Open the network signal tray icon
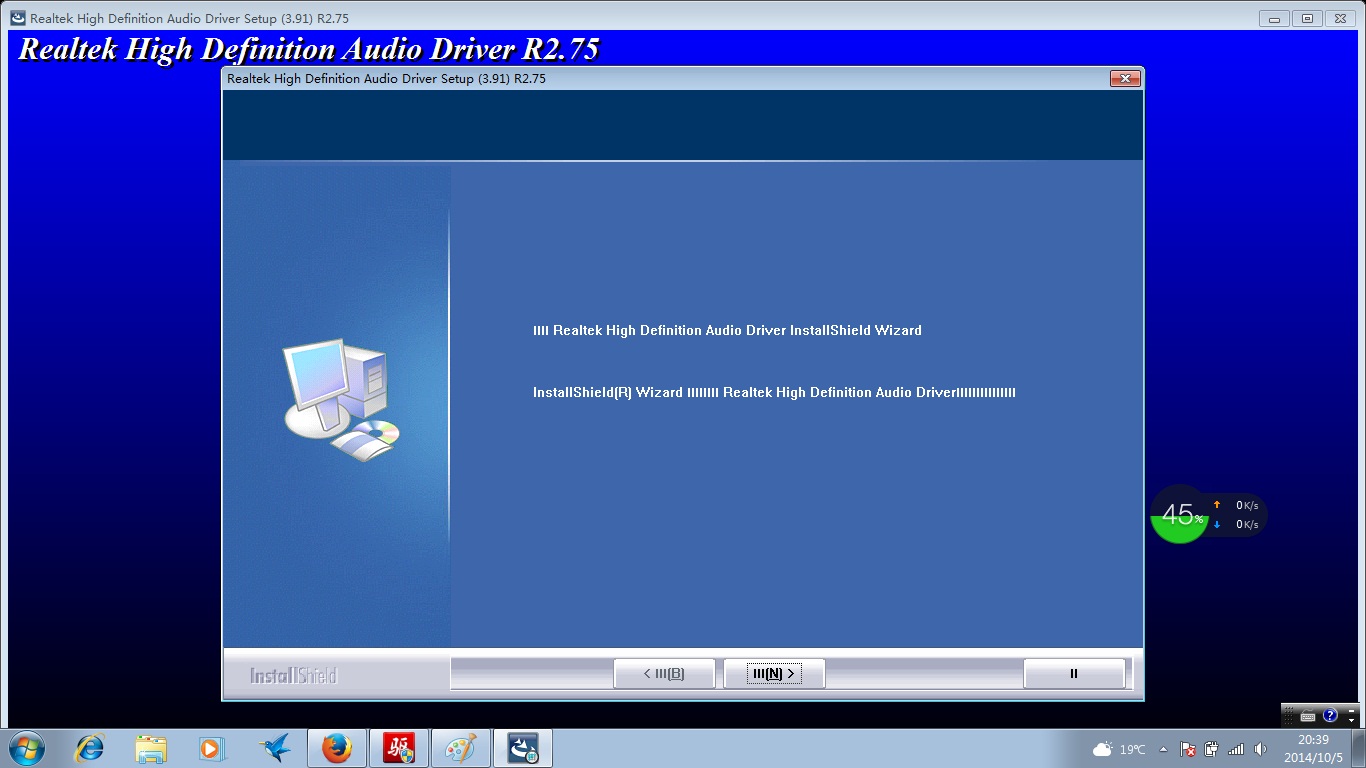 tap(1236, 749)
